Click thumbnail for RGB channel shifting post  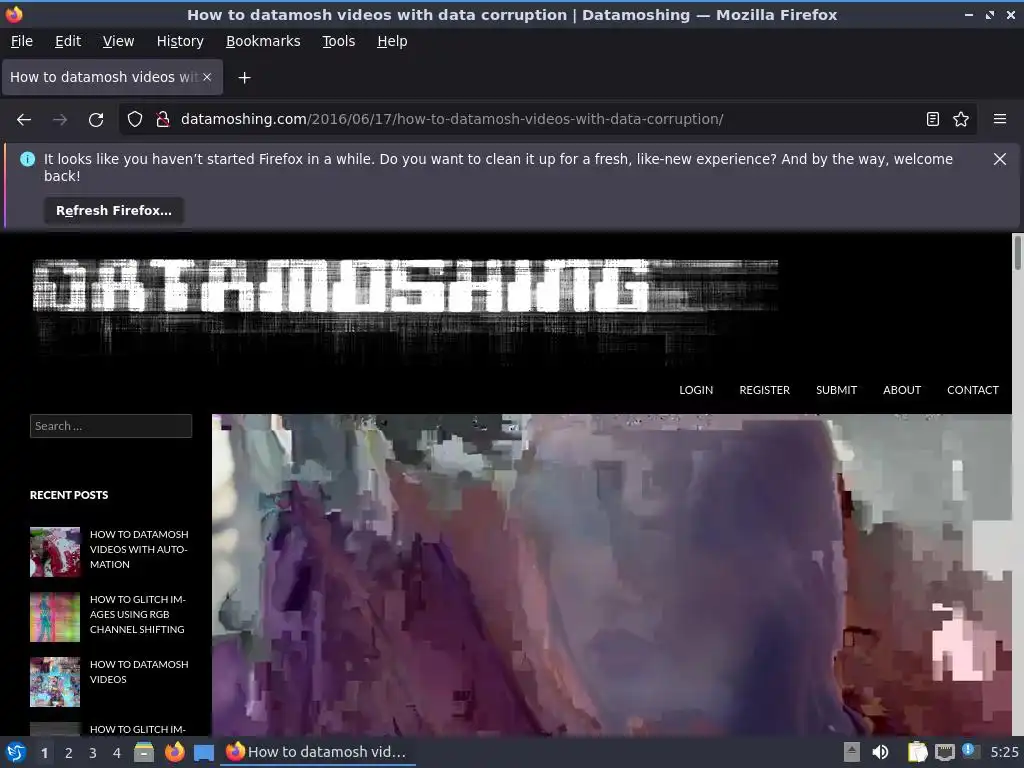coord(55,617)
